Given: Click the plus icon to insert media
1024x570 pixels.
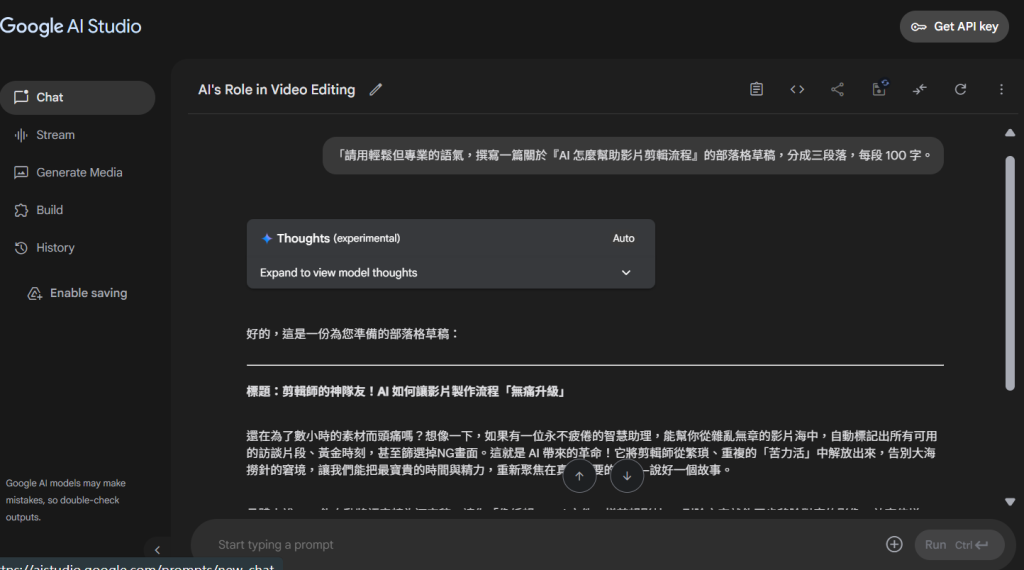Looking at the screenshot, I should pos(894,545).
